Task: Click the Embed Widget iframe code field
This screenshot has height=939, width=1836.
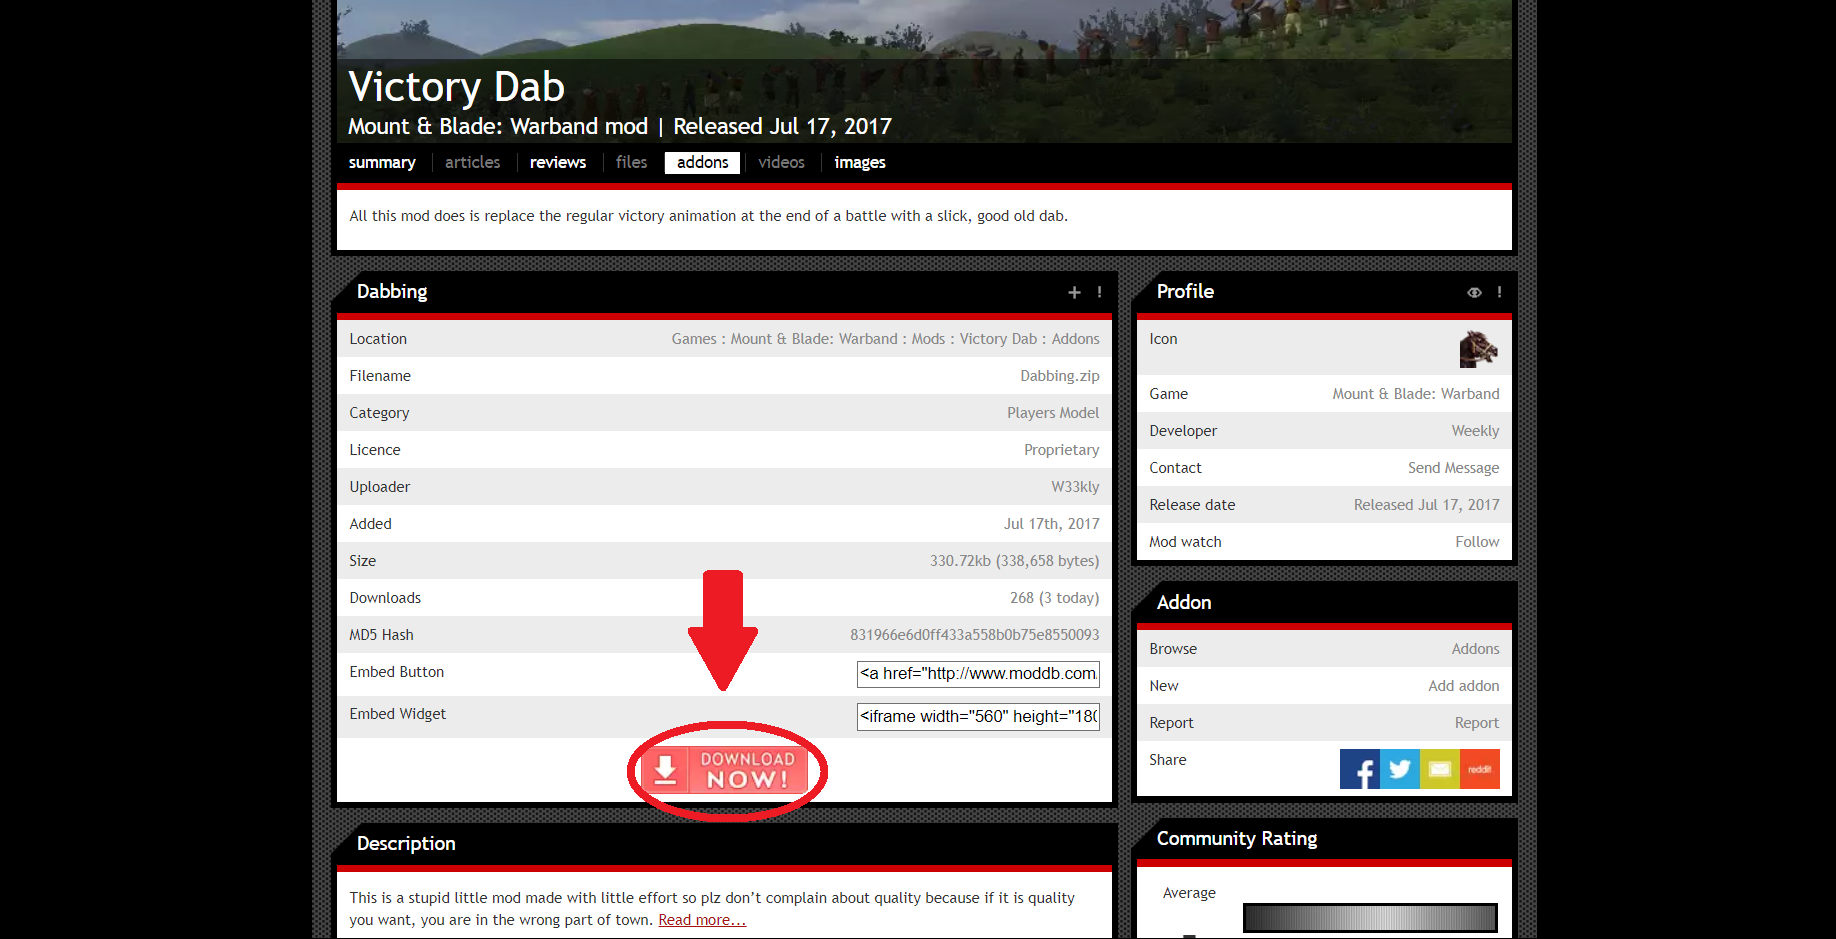Action: [978, 716]
